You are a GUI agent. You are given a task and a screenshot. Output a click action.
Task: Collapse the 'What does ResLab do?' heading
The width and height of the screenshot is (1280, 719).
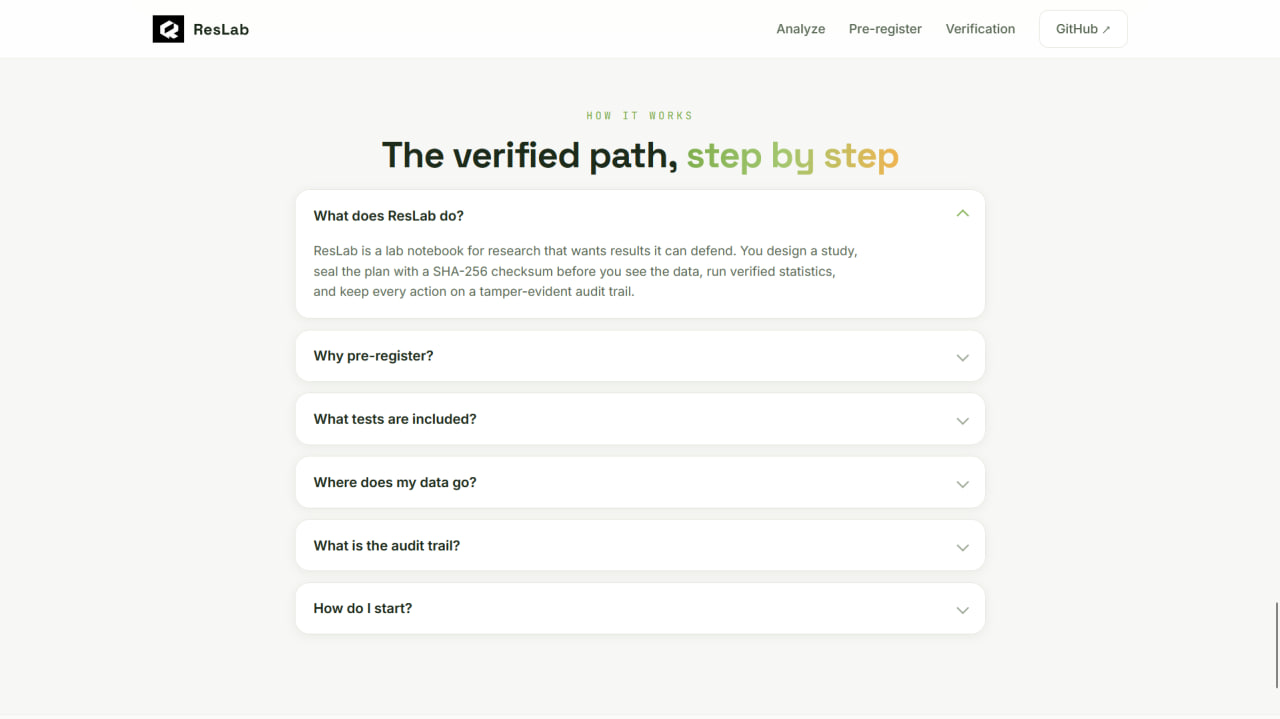pyautogui.click(x=388, y=216)
